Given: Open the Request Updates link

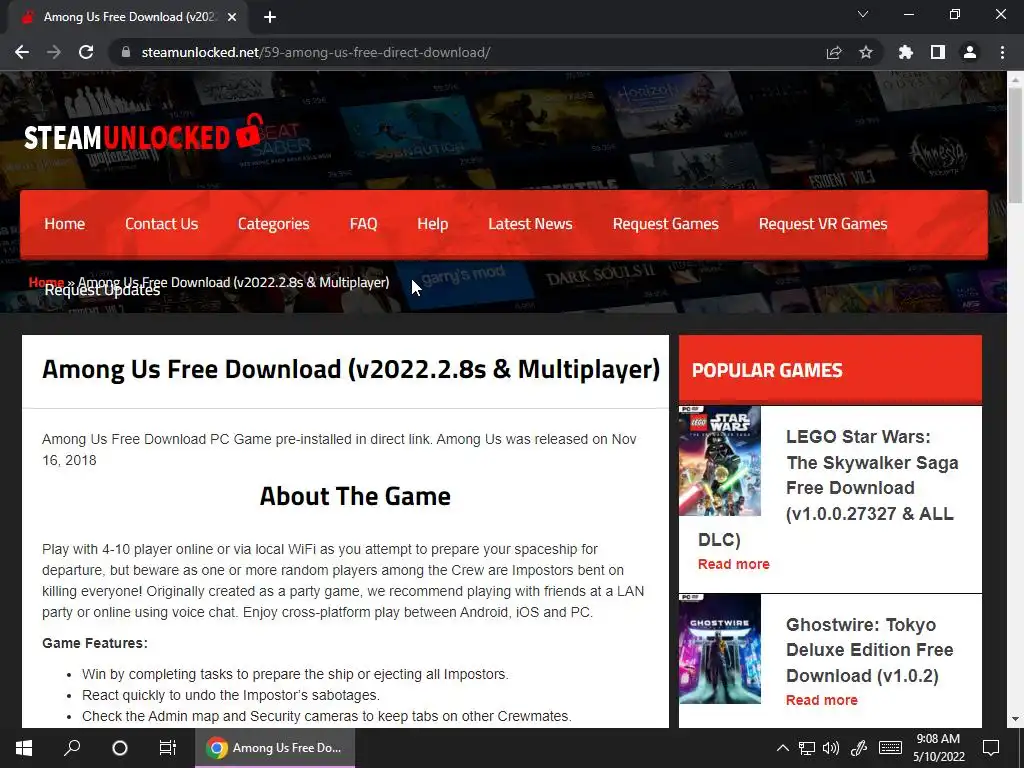Looking at the screenshot, I should pos(102,291).
